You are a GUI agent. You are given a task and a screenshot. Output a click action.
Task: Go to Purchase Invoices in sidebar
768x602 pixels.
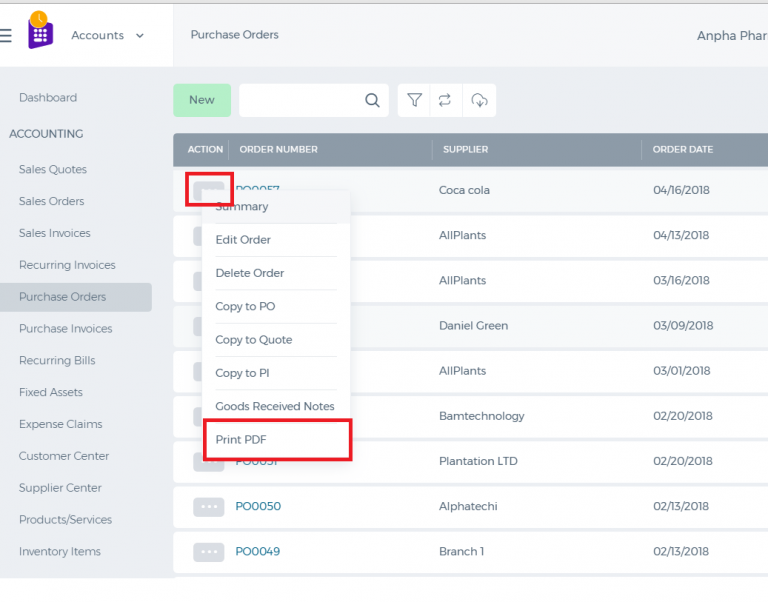point(66,329)
